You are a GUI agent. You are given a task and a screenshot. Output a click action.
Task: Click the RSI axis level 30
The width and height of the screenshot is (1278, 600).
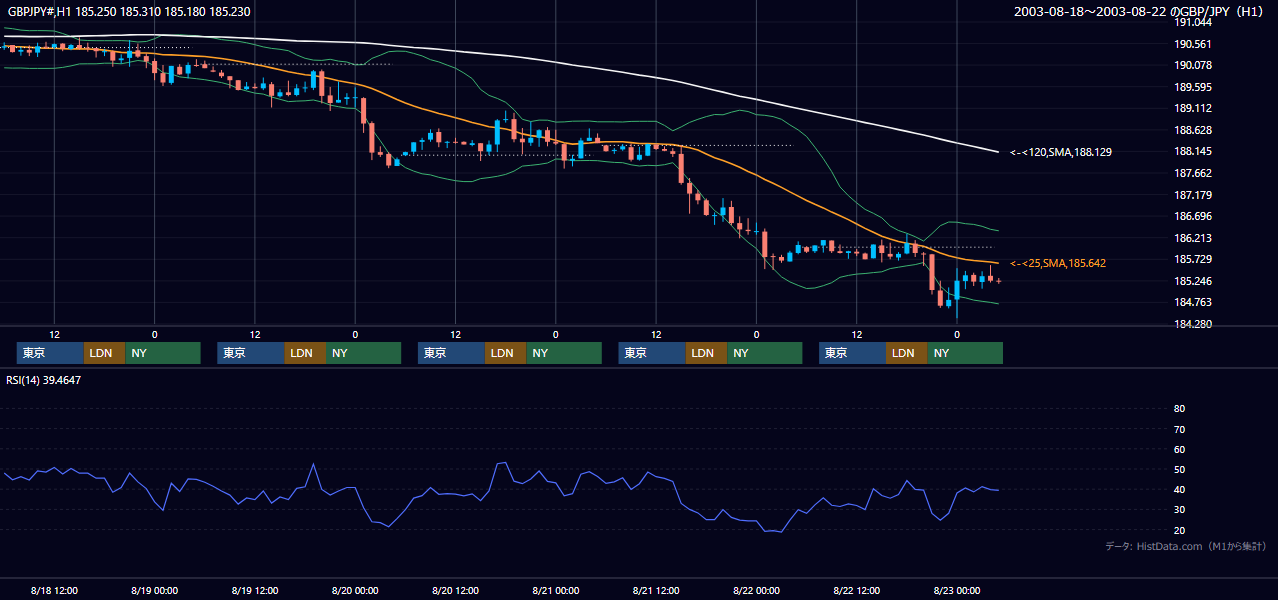pos(1179,510)
